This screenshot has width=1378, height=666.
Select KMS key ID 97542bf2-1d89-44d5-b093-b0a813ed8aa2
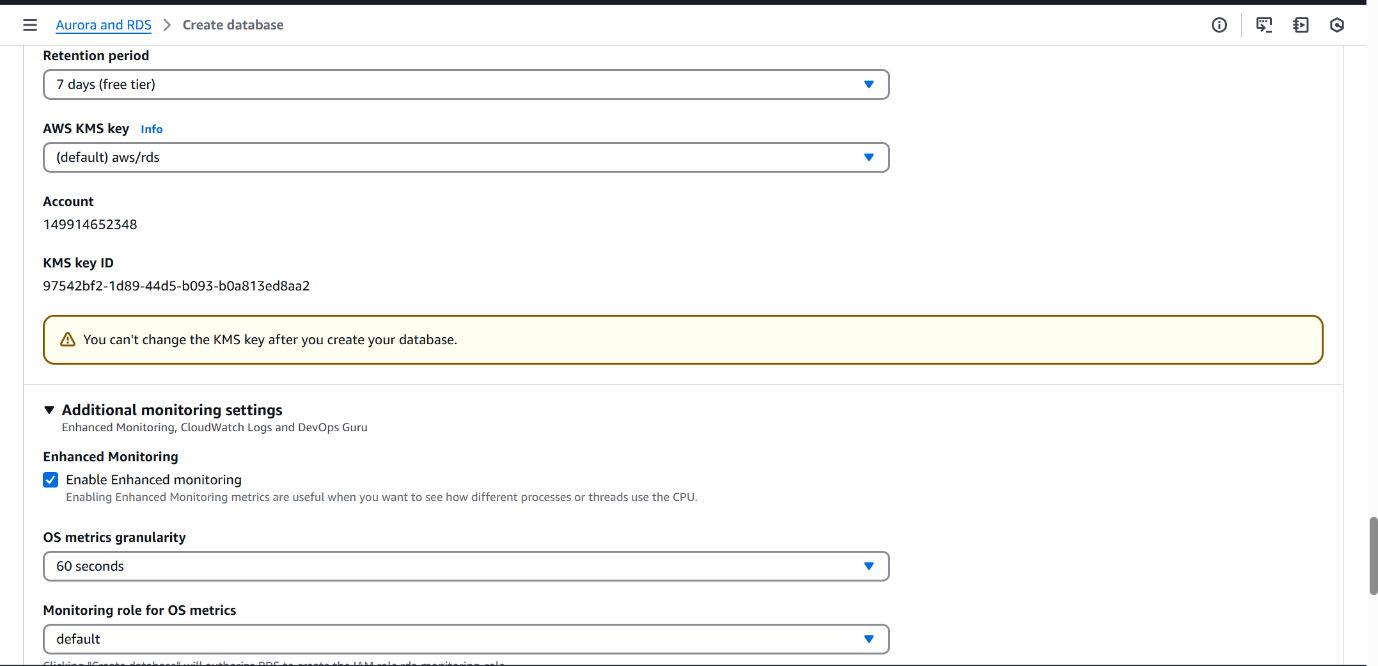pos(176,286)
